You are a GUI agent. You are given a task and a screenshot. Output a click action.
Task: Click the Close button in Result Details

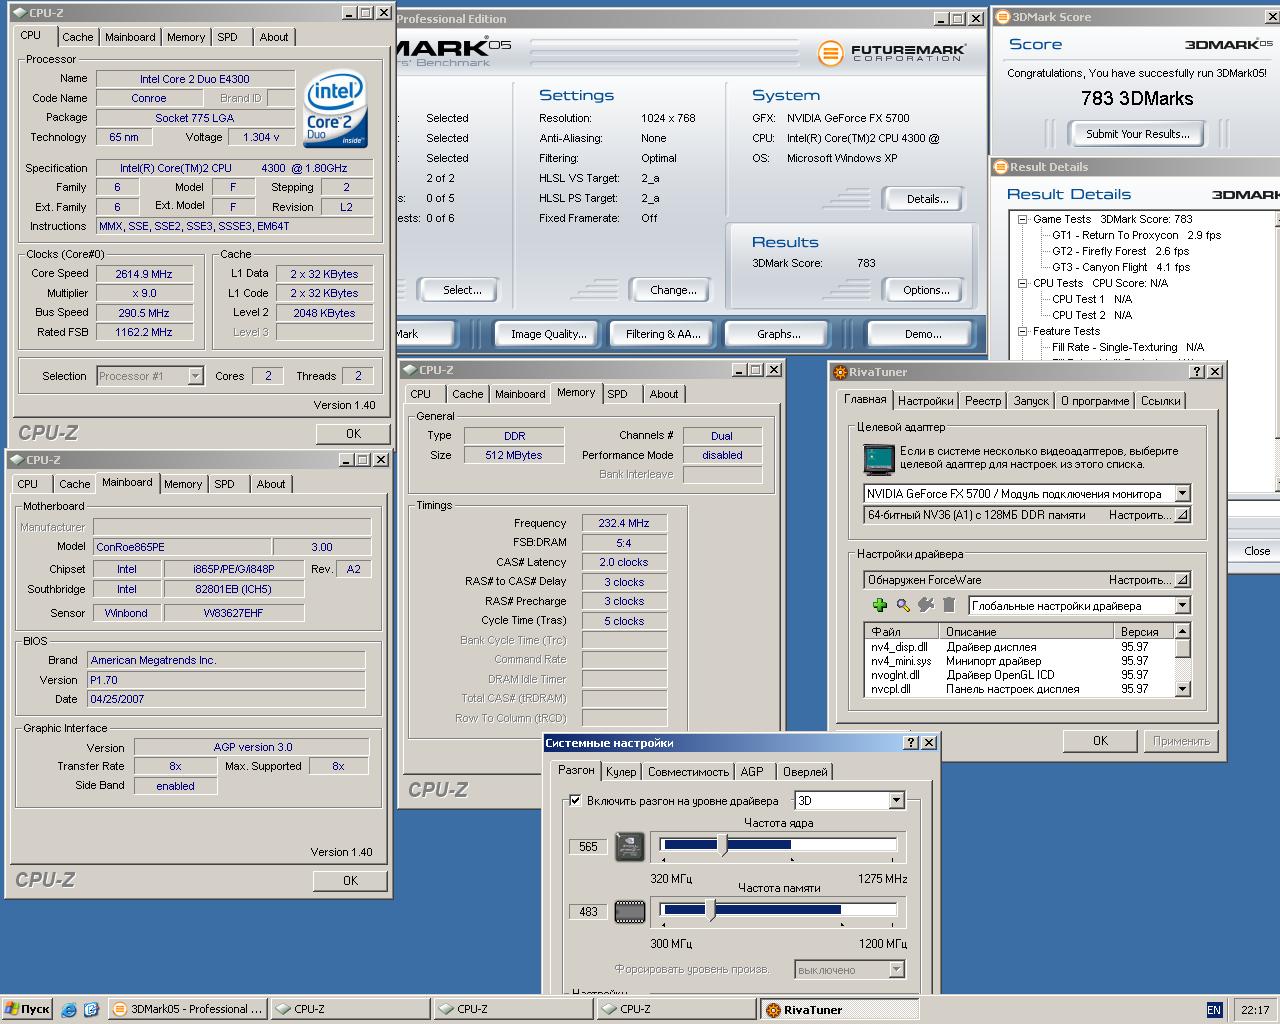coord(1256,551)
